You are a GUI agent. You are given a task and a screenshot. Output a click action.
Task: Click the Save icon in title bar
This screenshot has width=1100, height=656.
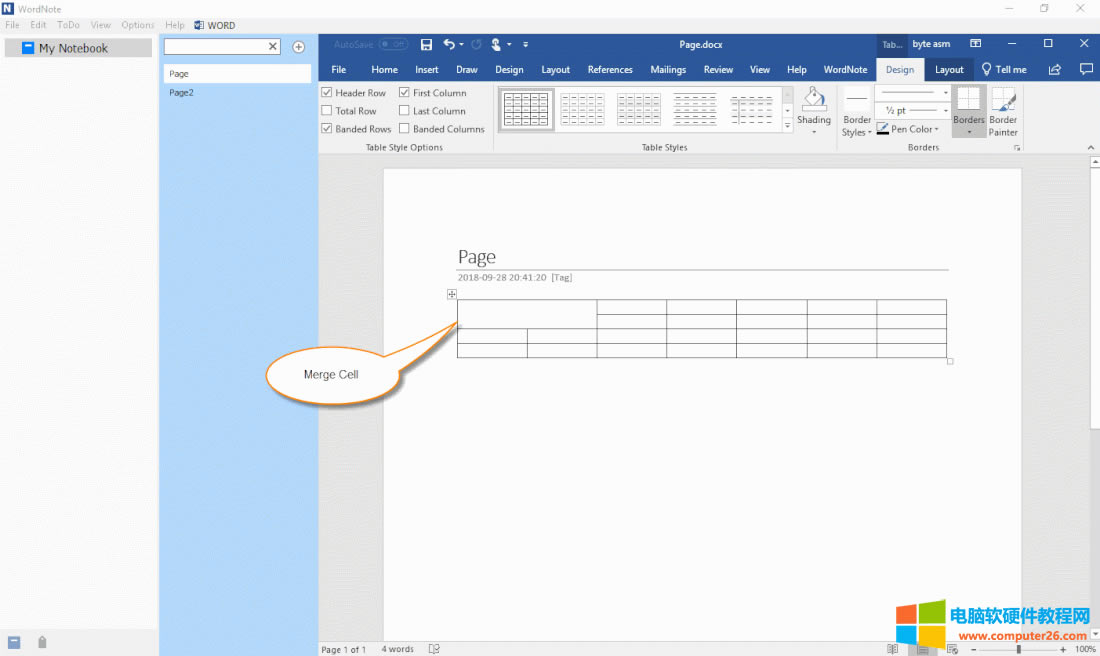pos(427,44)
